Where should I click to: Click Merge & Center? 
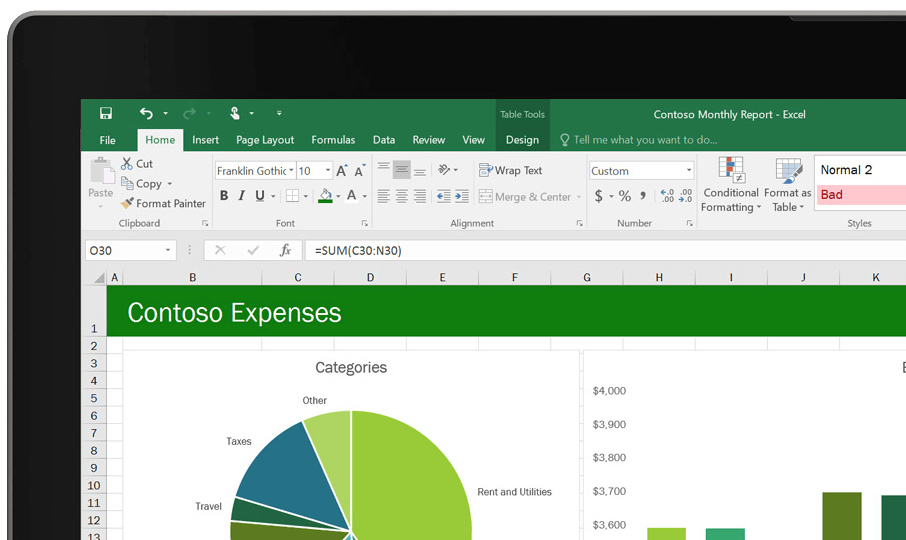(525, 197)
